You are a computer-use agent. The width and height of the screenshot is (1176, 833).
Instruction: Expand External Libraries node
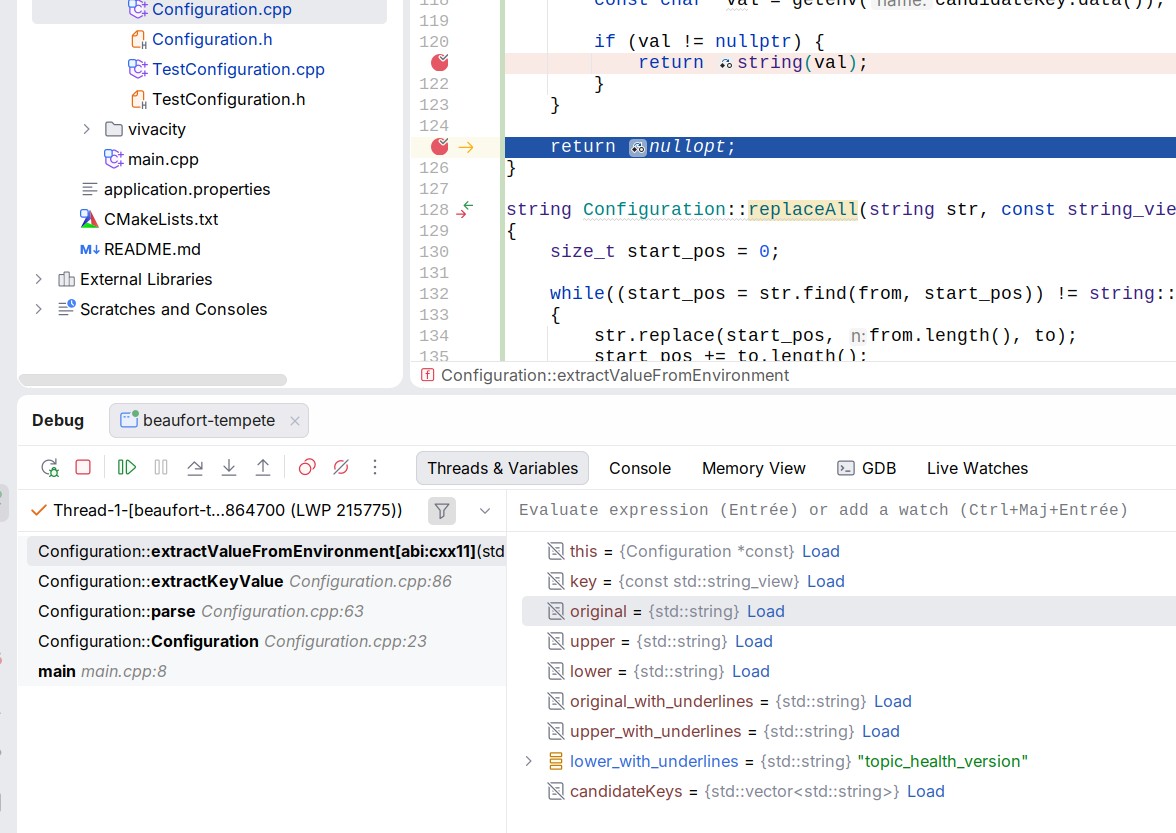(38, 280)
